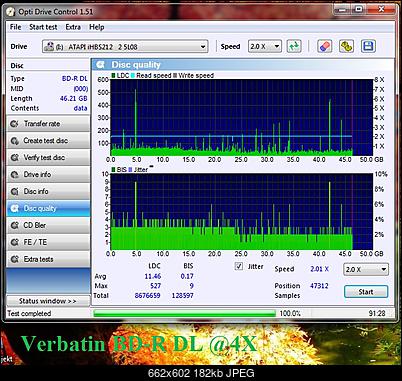Viewport: 402px width, 381px height.
Task: Open Drive info panel
Action: (48, 174)
